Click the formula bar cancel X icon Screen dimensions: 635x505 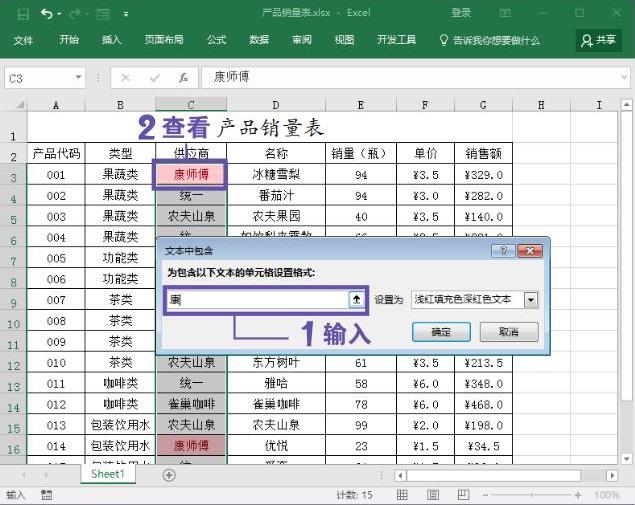tap(125, 78)
